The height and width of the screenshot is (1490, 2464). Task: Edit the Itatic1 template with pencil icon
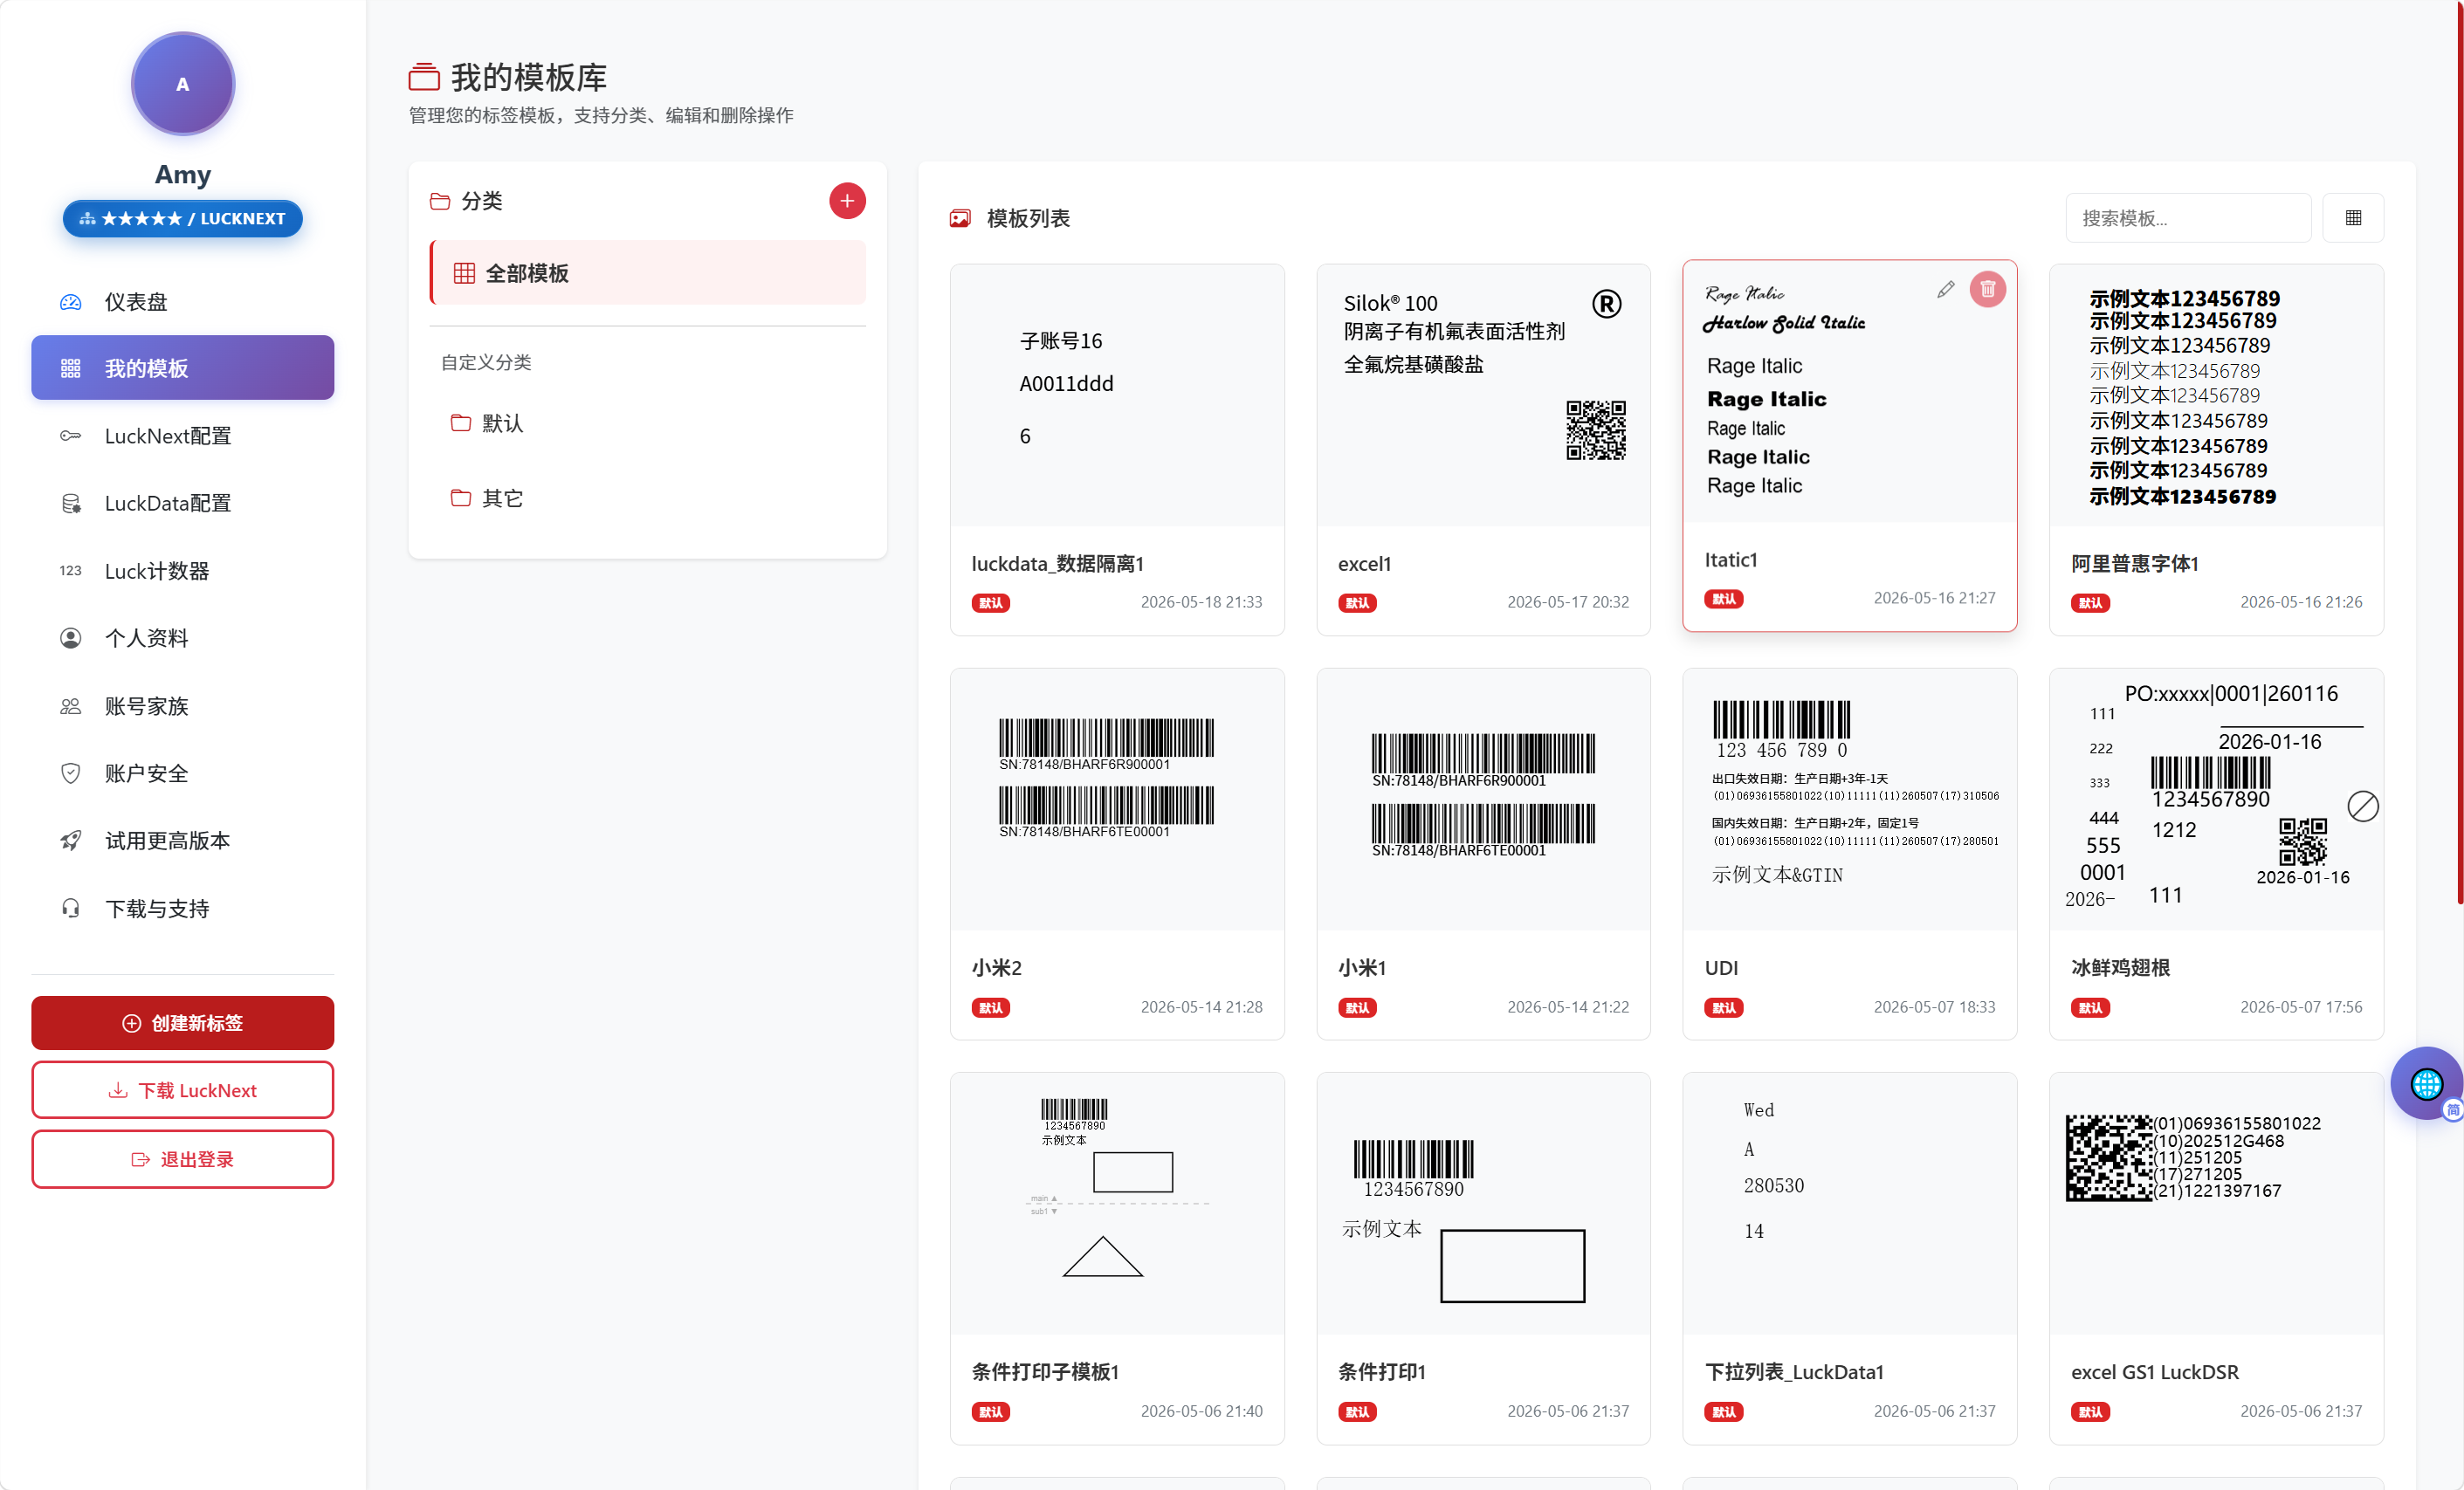click(1945, 290)
